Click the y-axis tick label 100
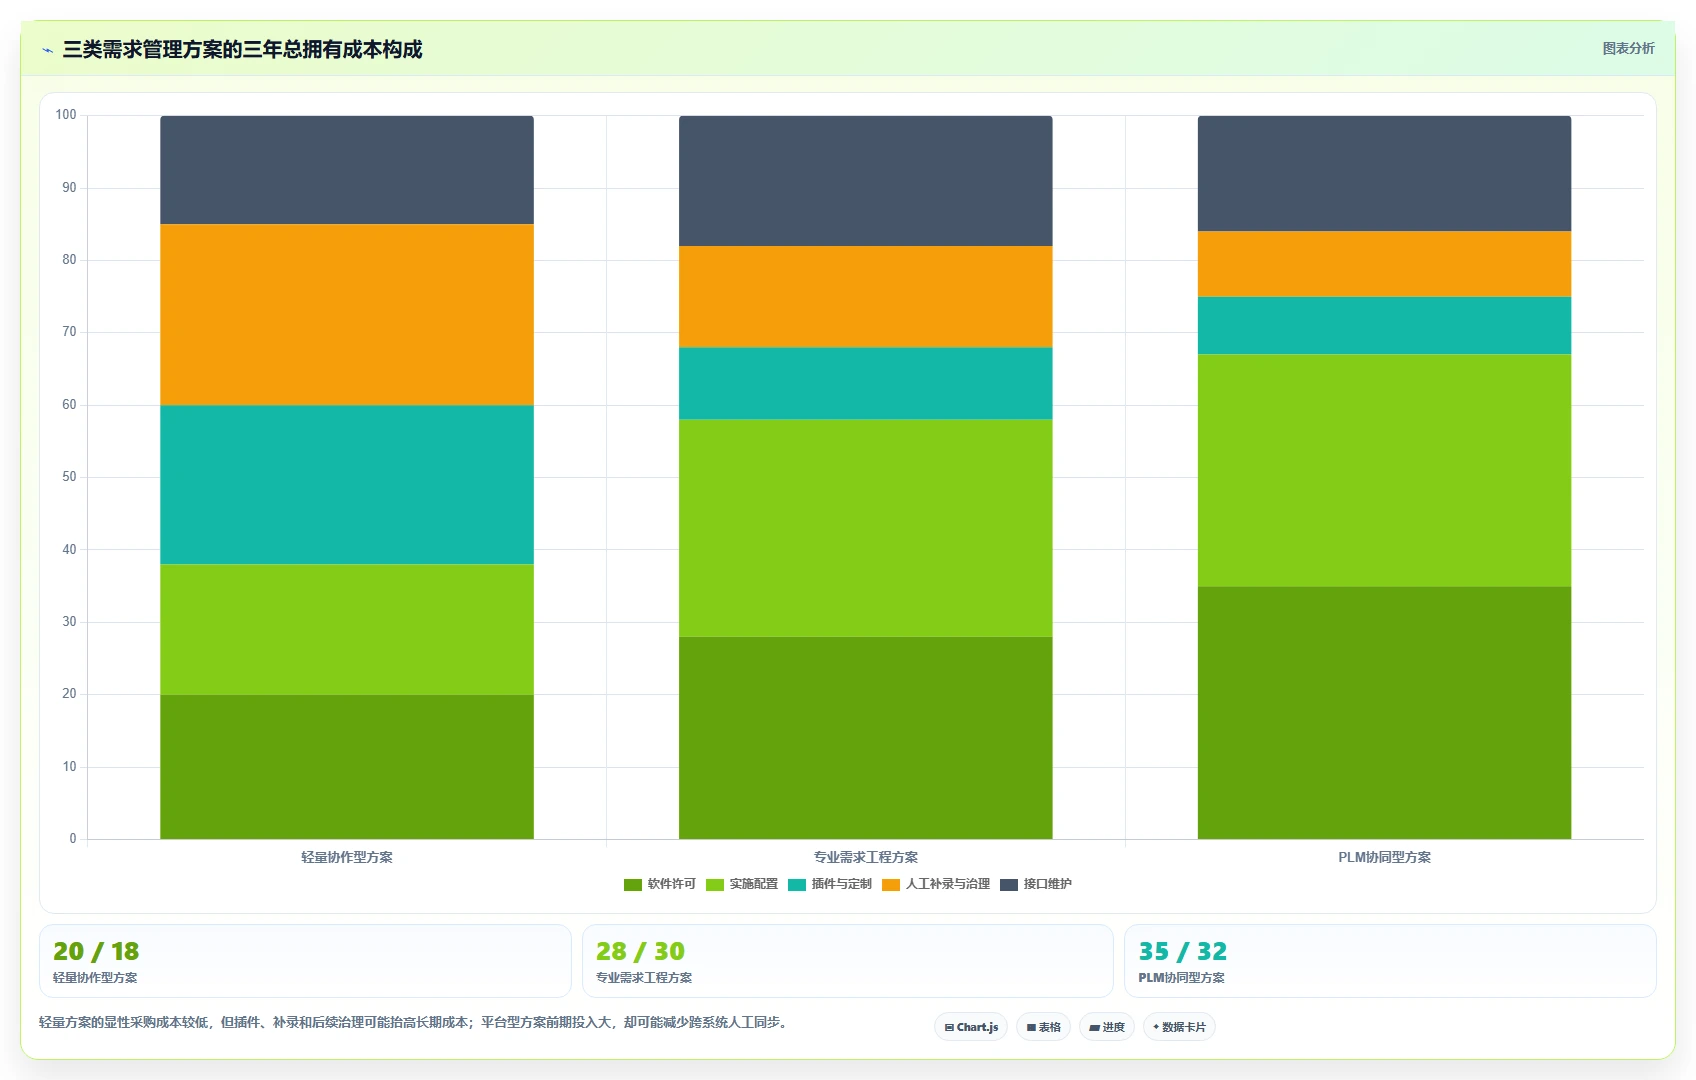Viewport: 1696px width, 1080px height. click(x=66, y=115)
